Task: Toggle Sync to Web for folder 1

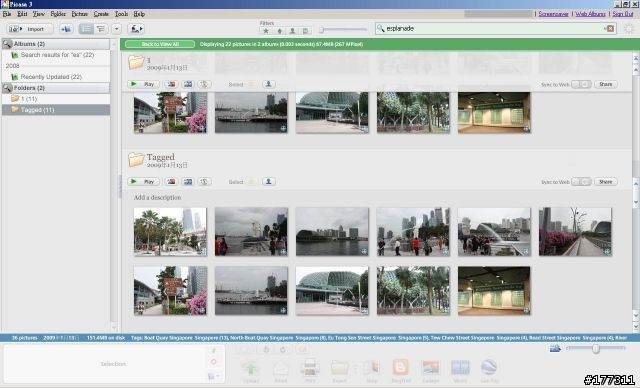Action: click(581, 84)
